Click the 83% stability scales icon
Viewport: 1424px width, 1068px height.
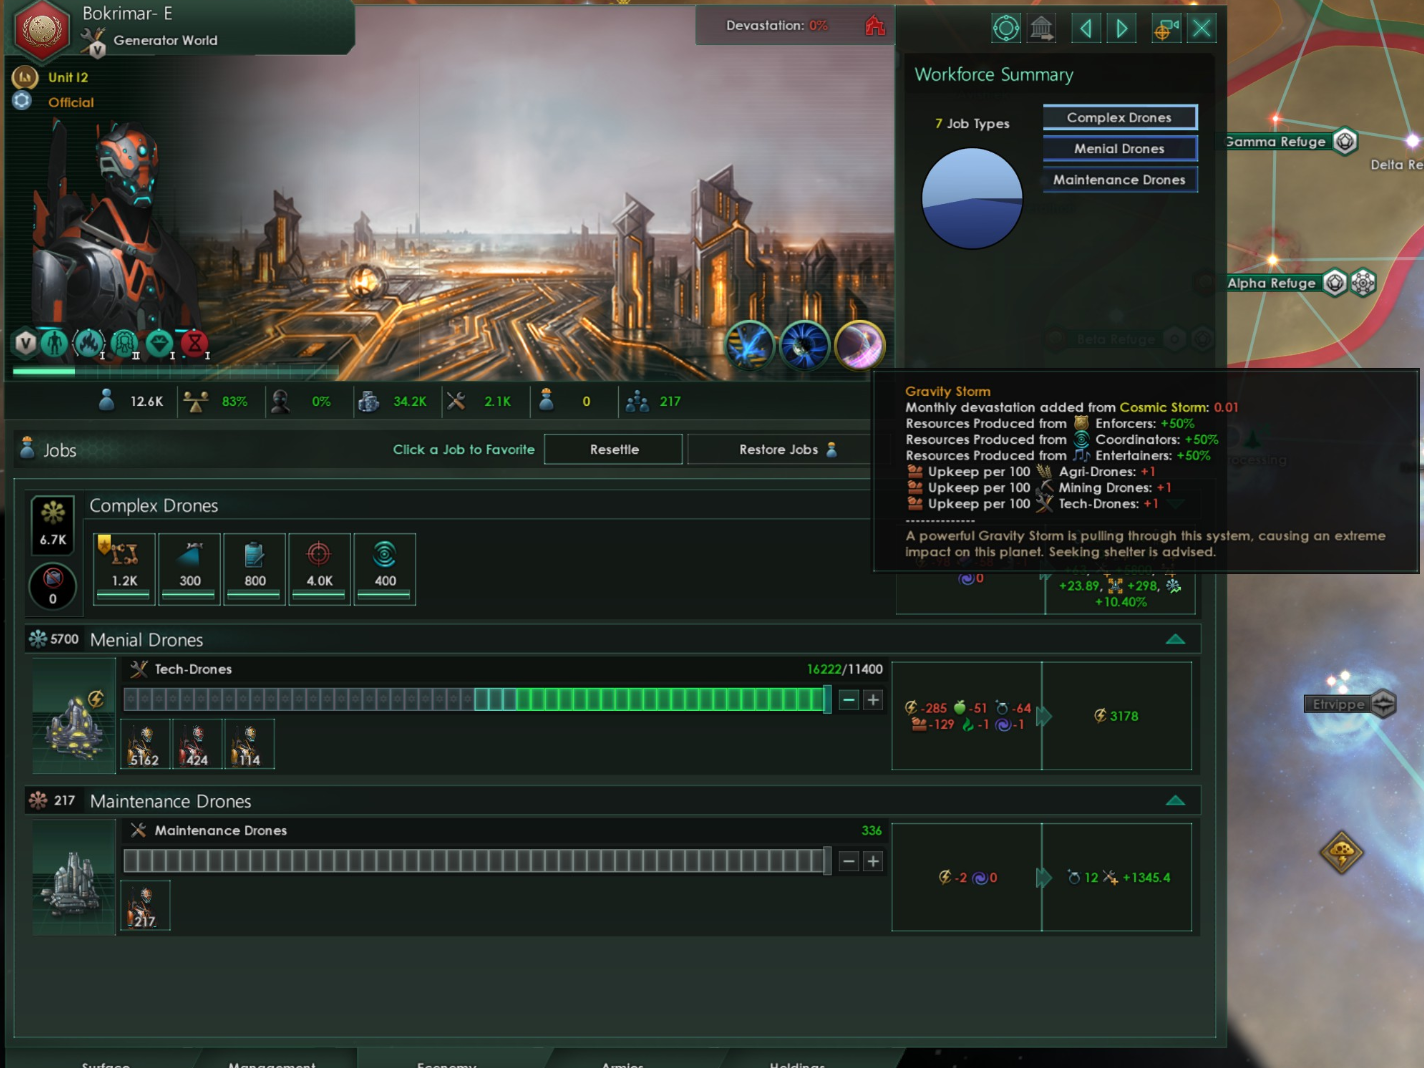(196, 401)
